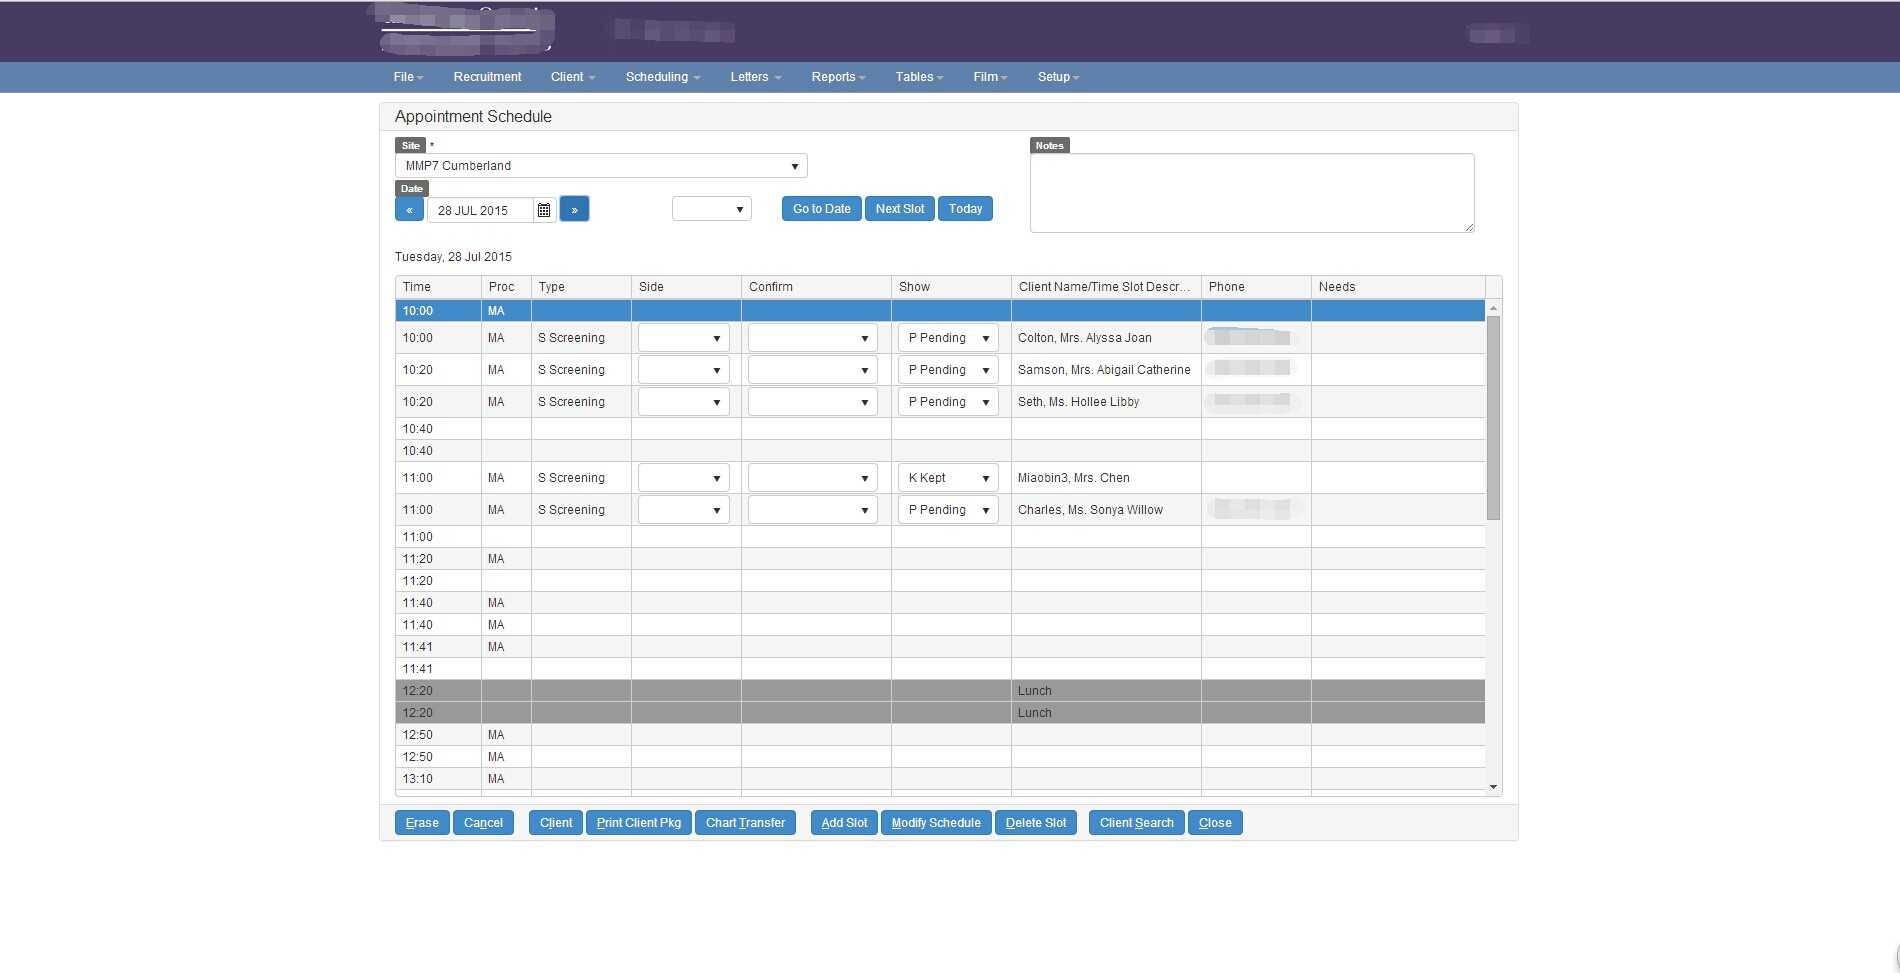Click the Phone column header
This screenshot has width=1900, height=973.
1256,287
